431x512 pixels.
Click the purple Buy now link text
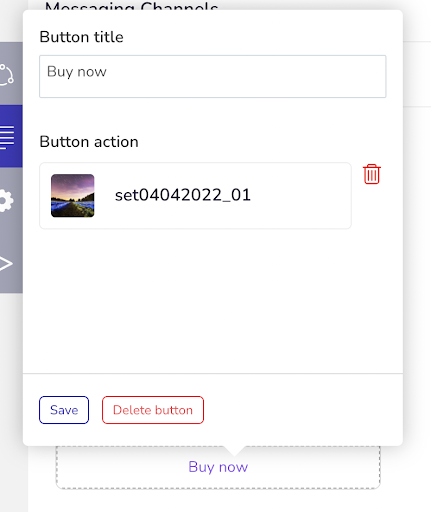coord(218,467)
